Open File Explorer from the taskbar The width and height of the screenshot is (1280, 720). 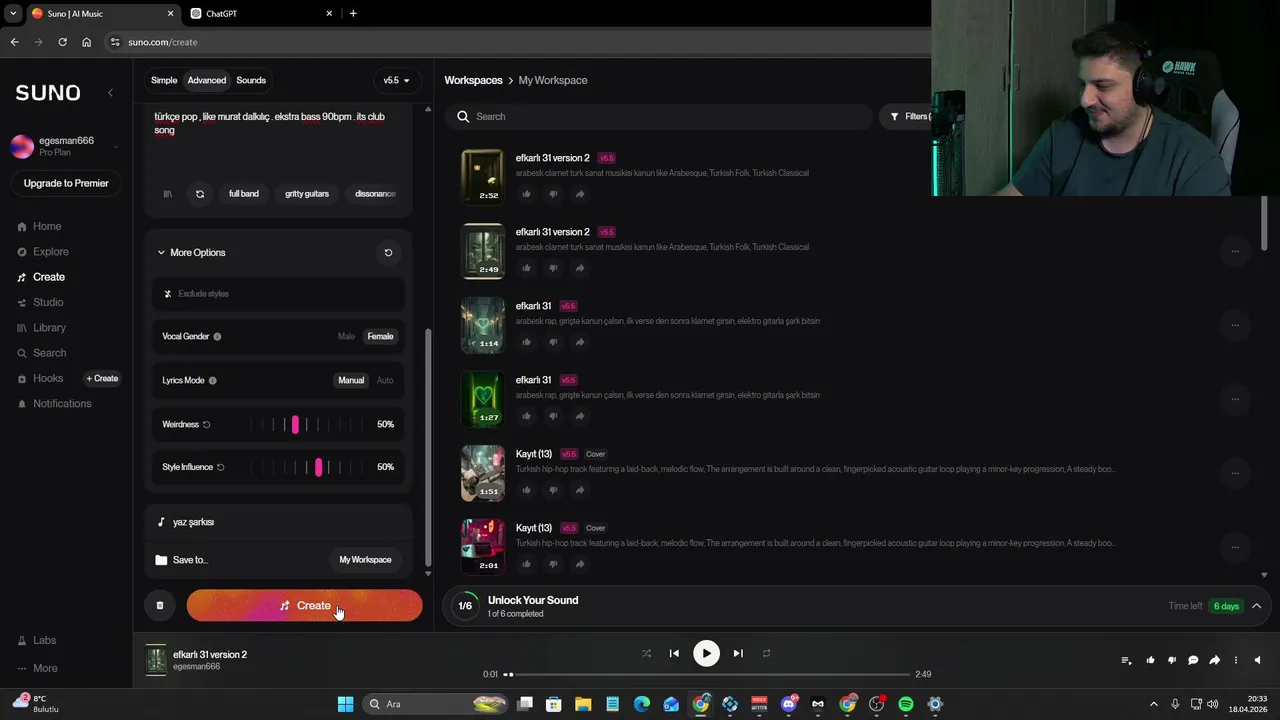[x=583, y=704]
